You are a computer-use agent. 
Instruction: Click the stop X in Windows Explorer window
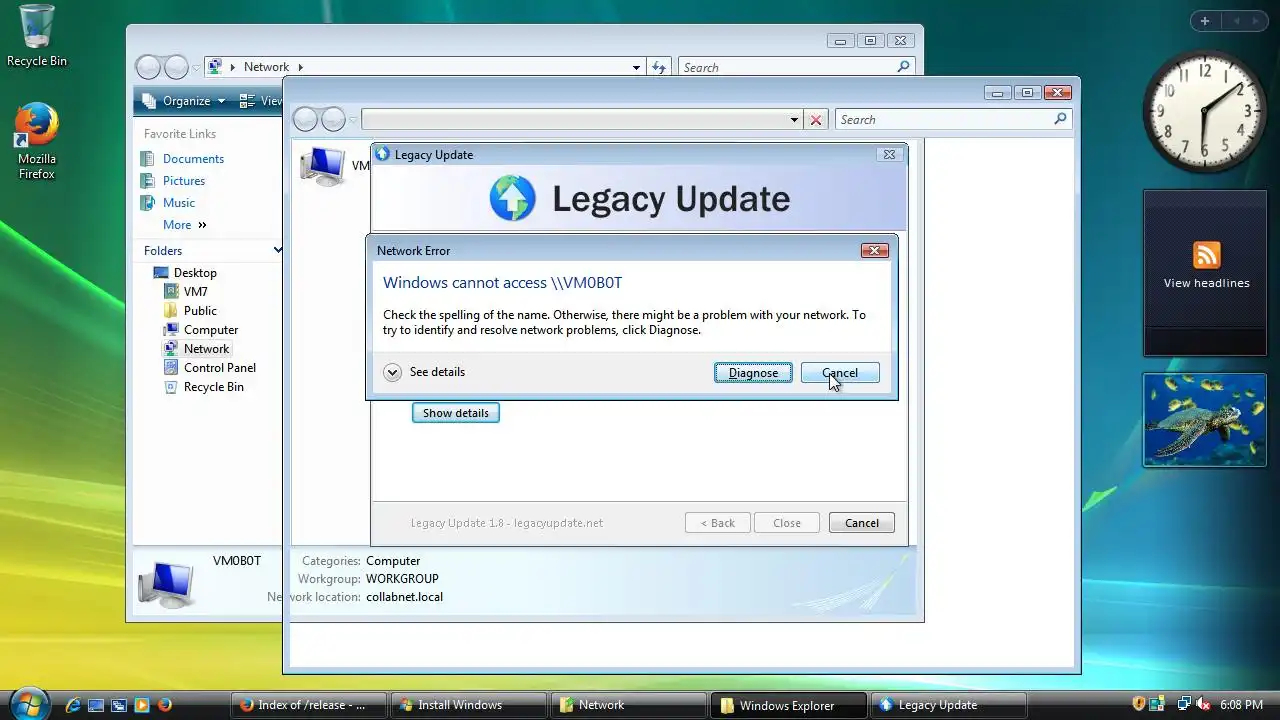point(816,120)
